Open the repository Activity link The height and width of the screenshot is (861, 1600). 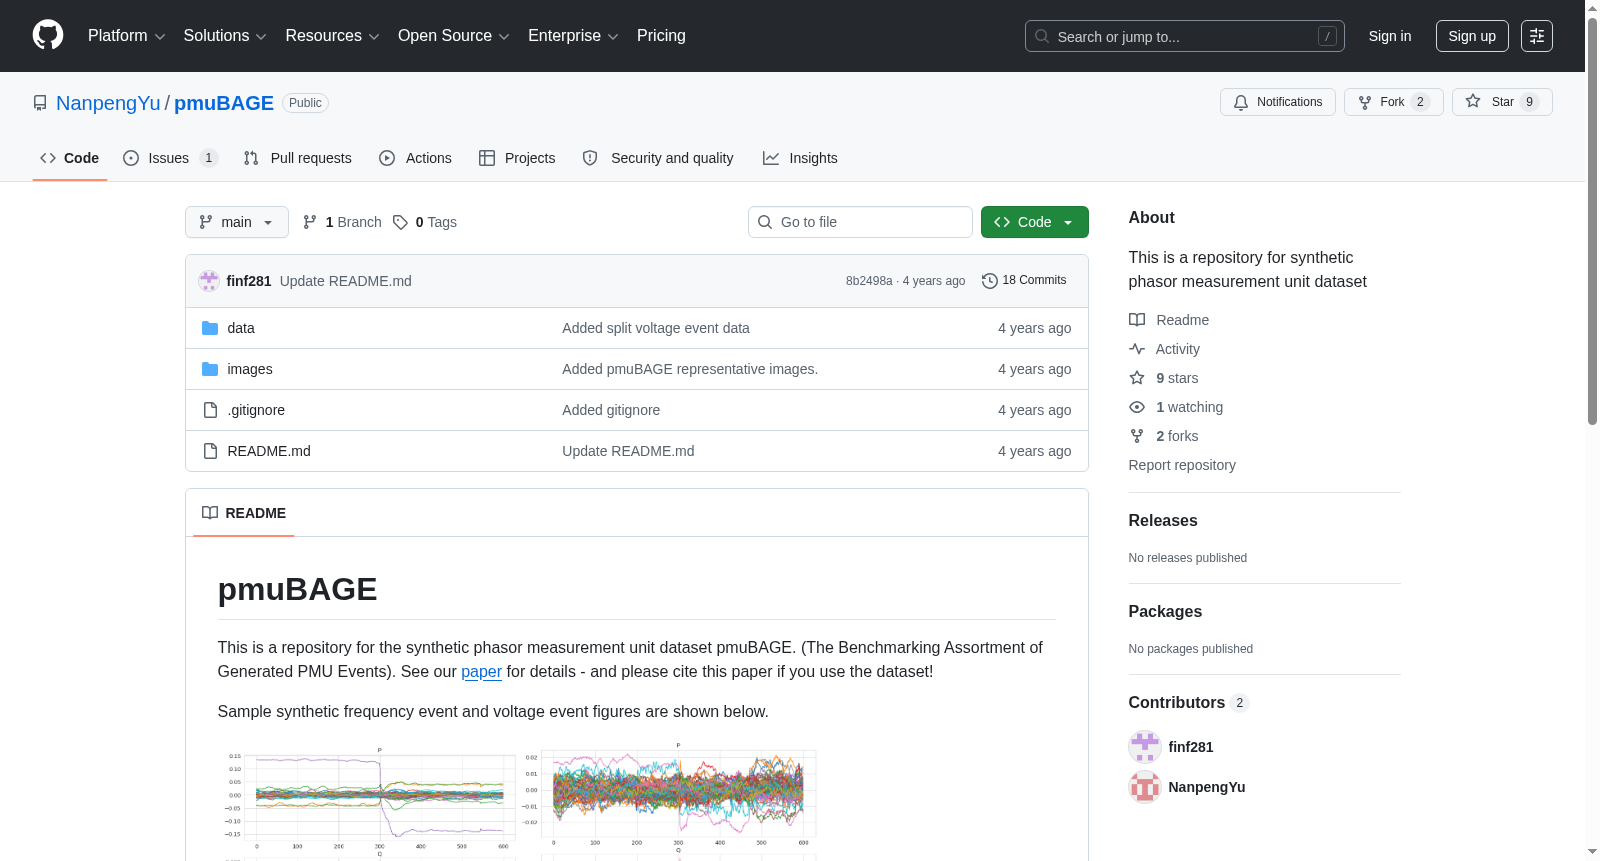1165,349
